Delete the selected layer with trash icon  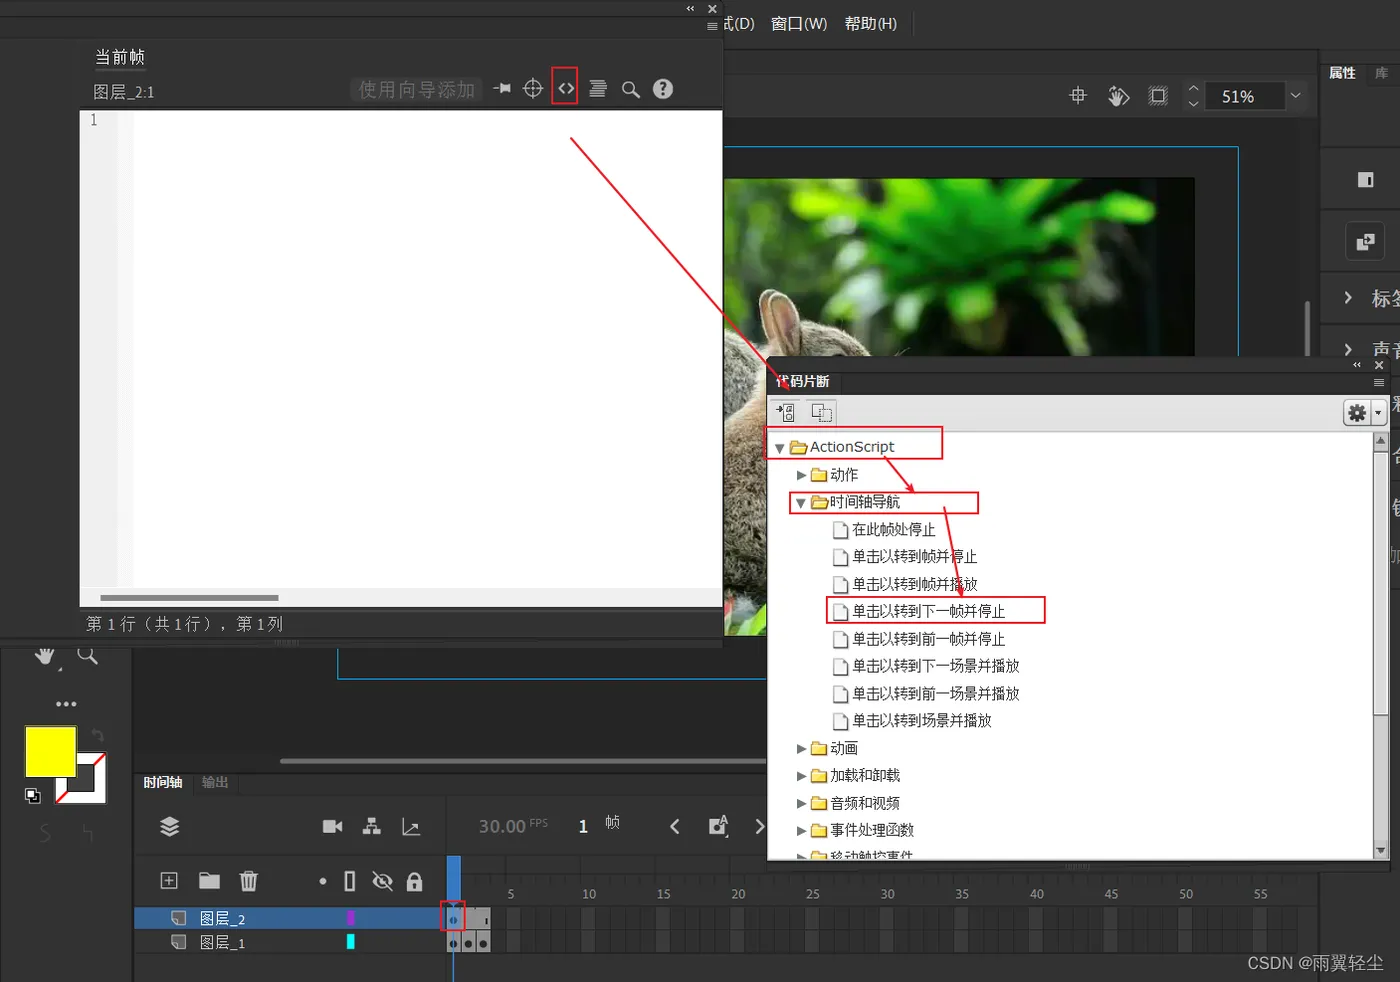pos(249,880)
